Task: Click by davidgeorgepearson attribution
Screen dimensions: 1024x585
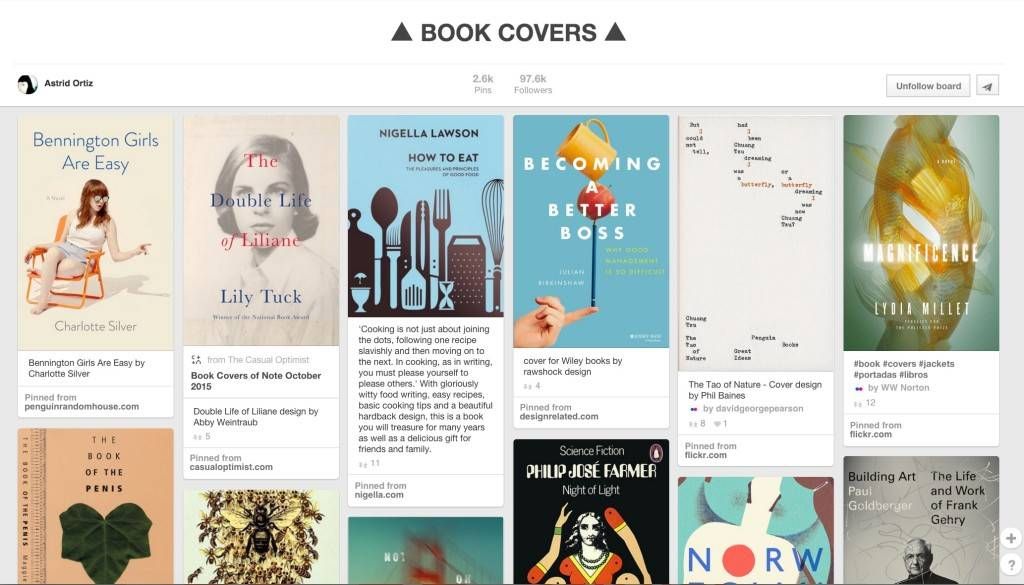Action: click(x=753, y=409)
